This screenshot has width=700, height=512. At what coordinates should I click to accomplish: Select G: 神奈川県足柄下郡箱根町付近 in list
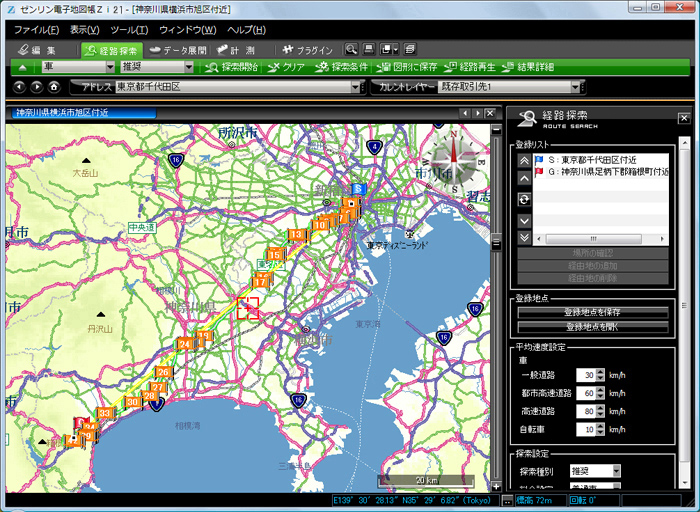(x=601, y=171)
